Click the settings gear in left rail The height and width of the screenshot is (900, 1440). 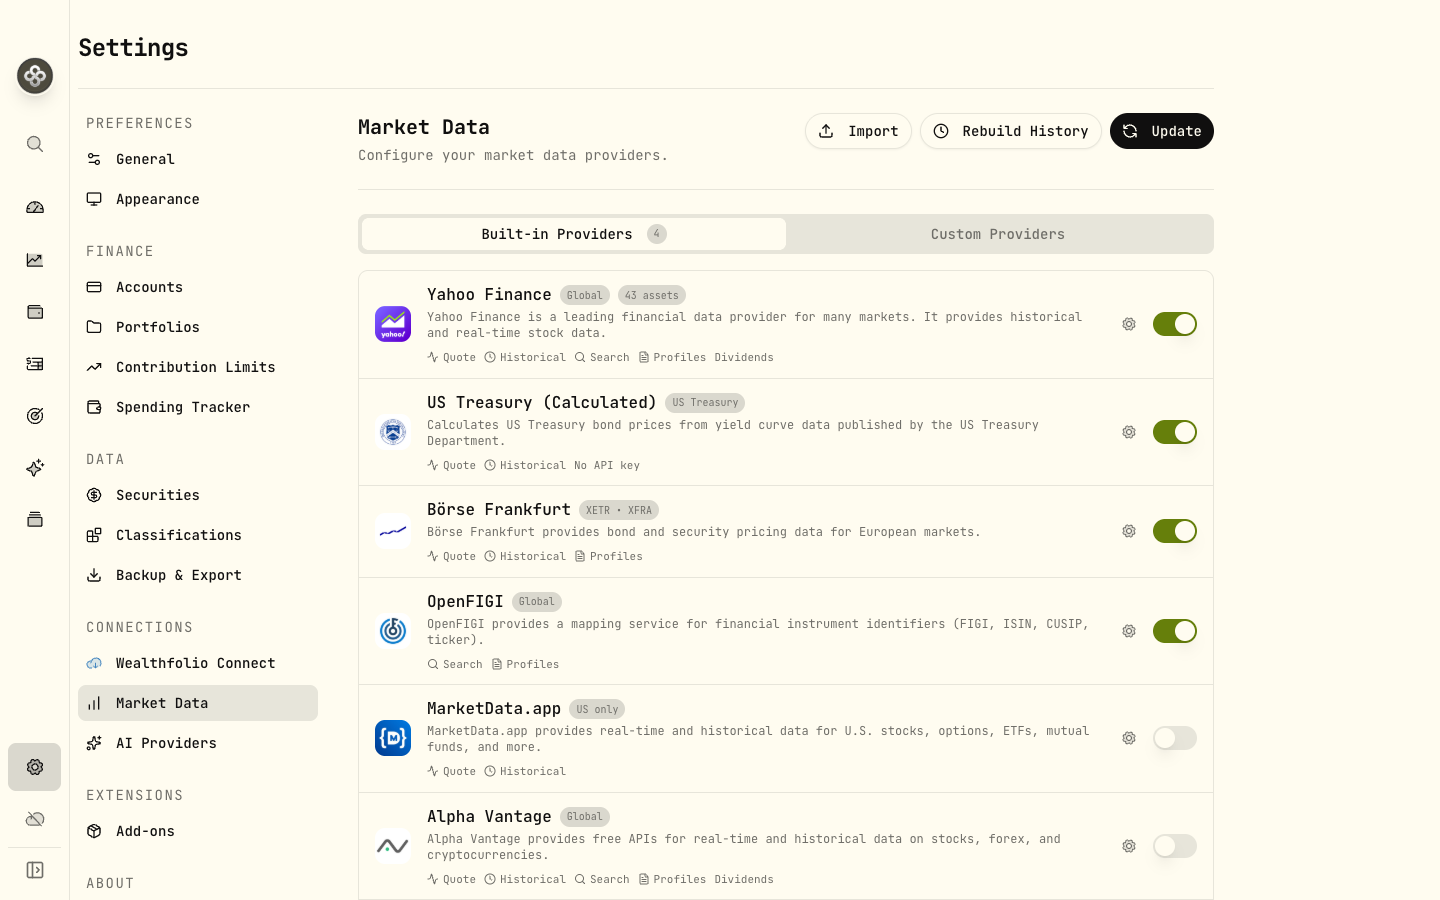(x=35, y=767)
